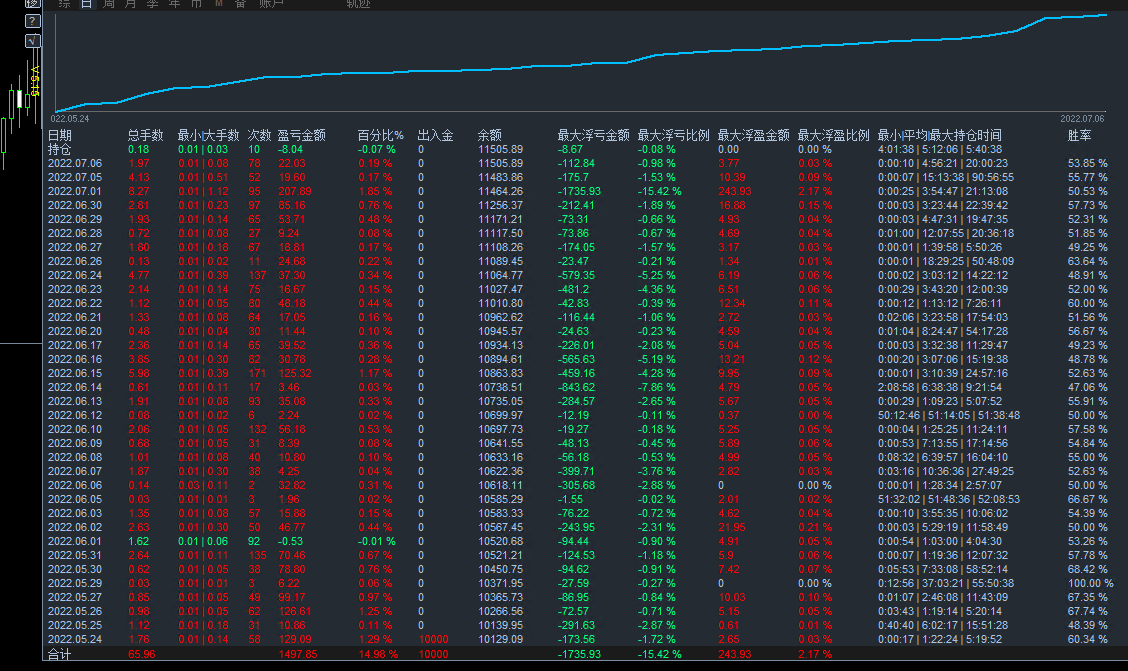The width and height of the screenshot is (1128, 671).
Task: Click win rate 68.42 %
Action: [1088, 570]
